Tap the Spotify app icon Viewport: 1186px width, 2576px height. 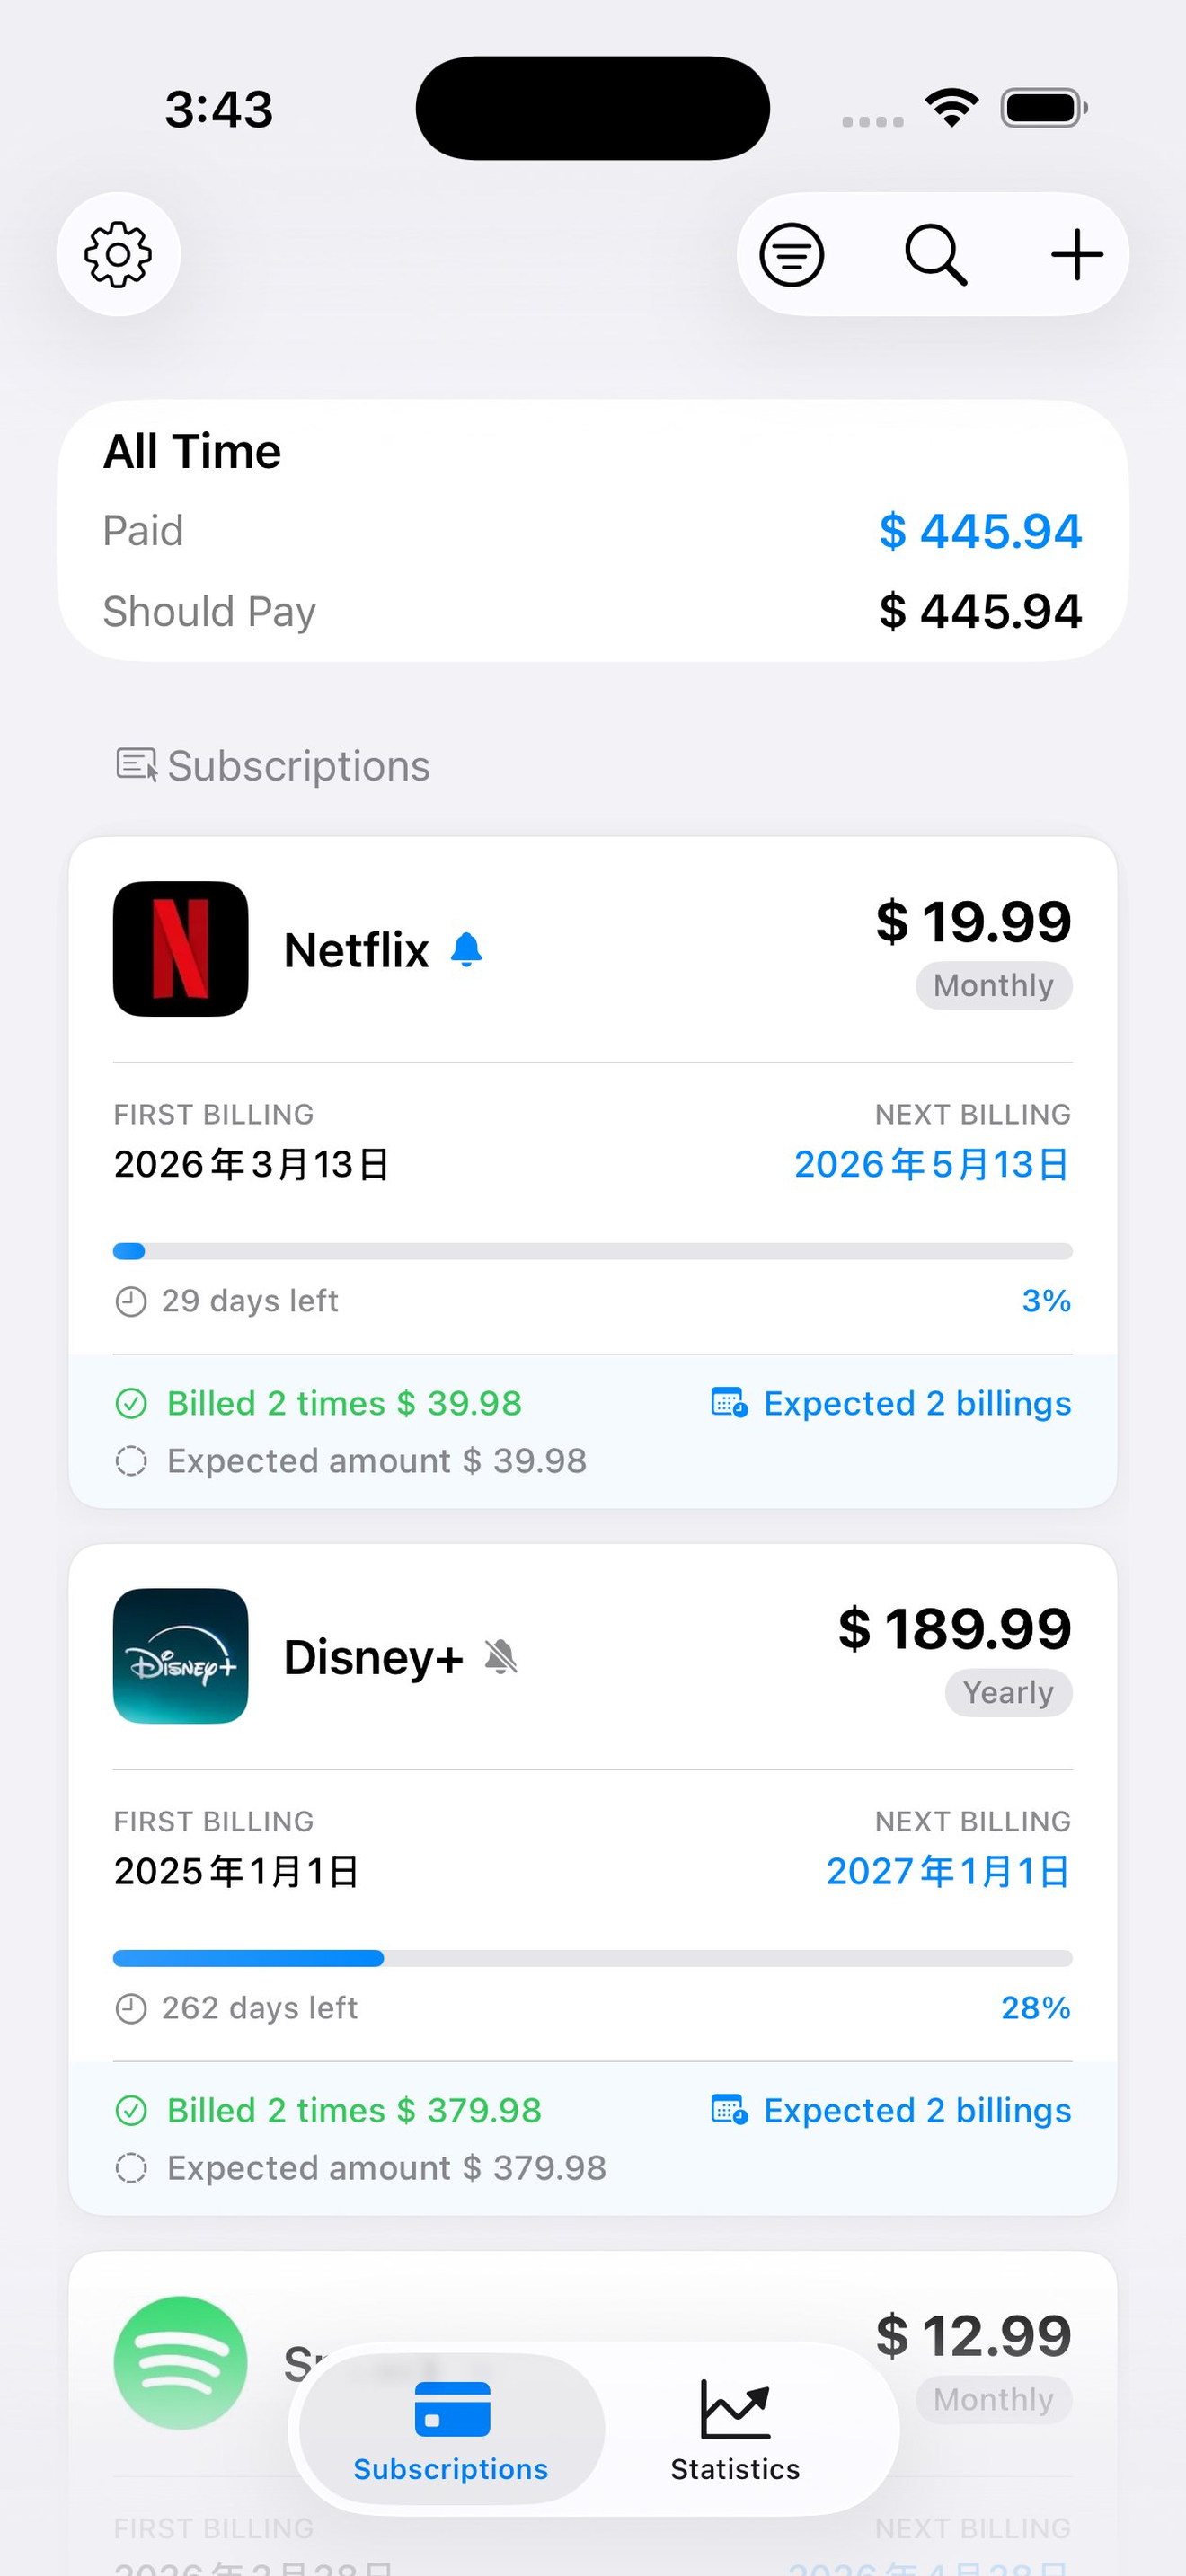pyautogui.click(x=180, y=2363)
